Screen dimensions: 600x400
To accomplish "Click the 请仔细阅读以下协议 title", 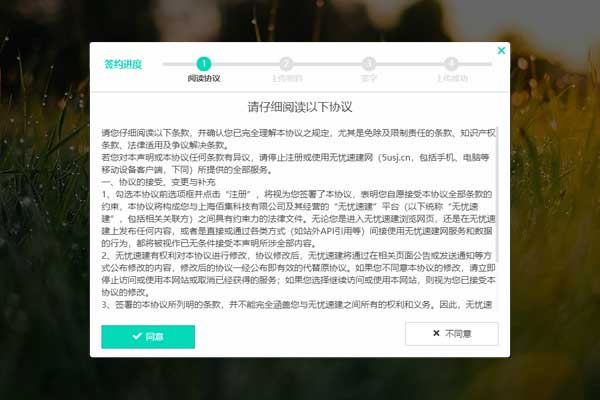I will point(300,107).
